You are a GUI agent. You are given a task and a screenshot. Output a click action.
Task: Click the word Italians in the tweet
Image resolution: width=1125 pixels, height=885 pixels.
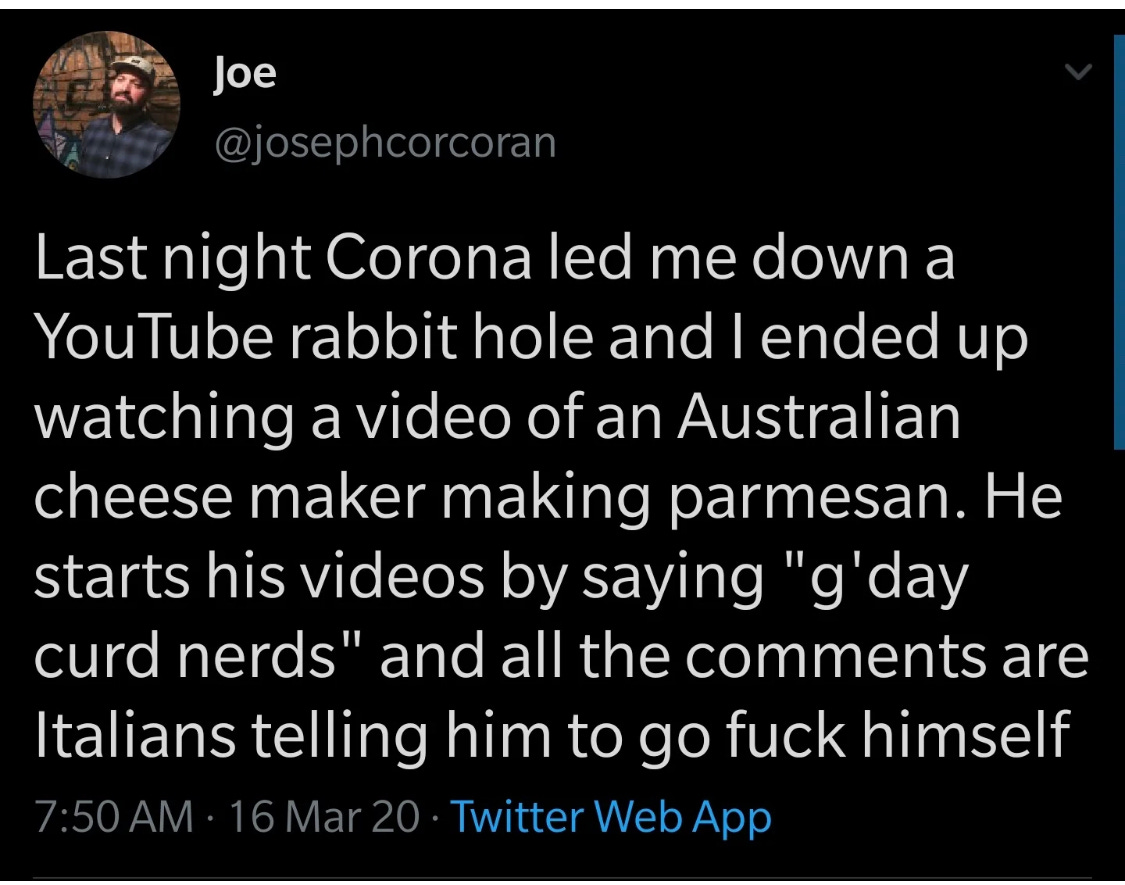(135, 734)
